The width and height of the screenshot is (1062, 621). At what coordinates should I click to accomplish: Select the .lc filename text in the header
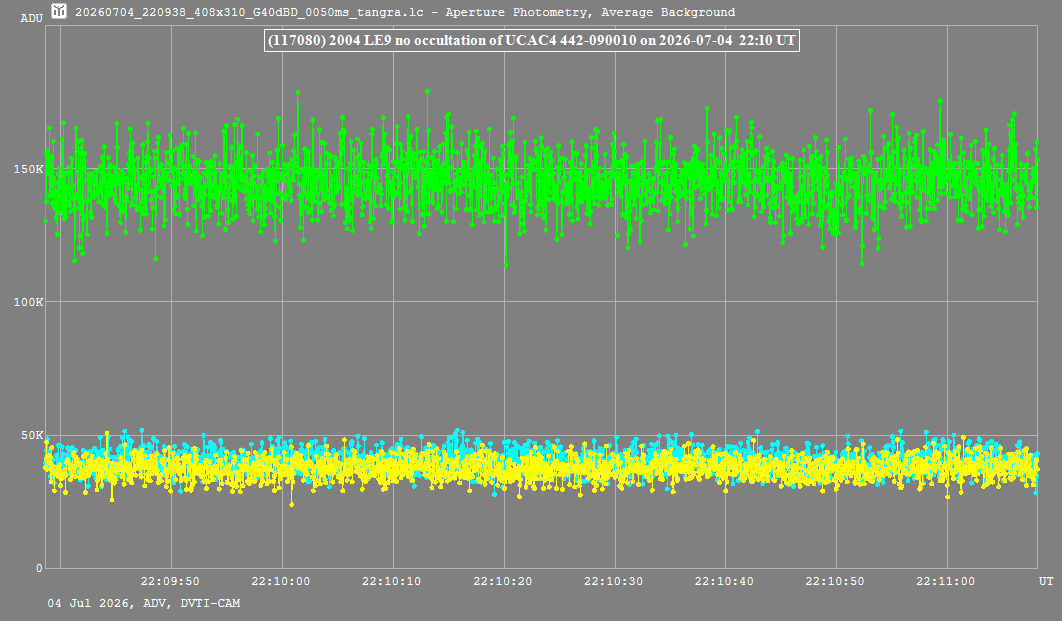pyautogui.click(x=249, y=12)
